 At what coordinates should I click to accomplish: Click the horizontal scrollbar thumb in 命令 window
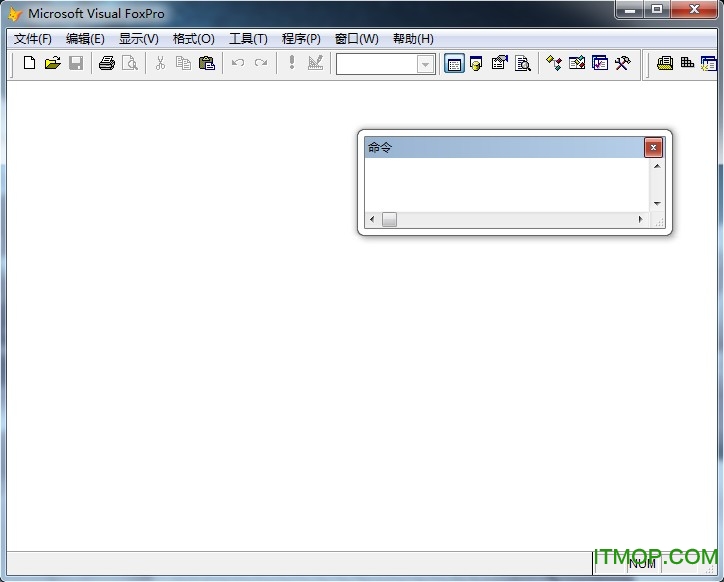389,219
